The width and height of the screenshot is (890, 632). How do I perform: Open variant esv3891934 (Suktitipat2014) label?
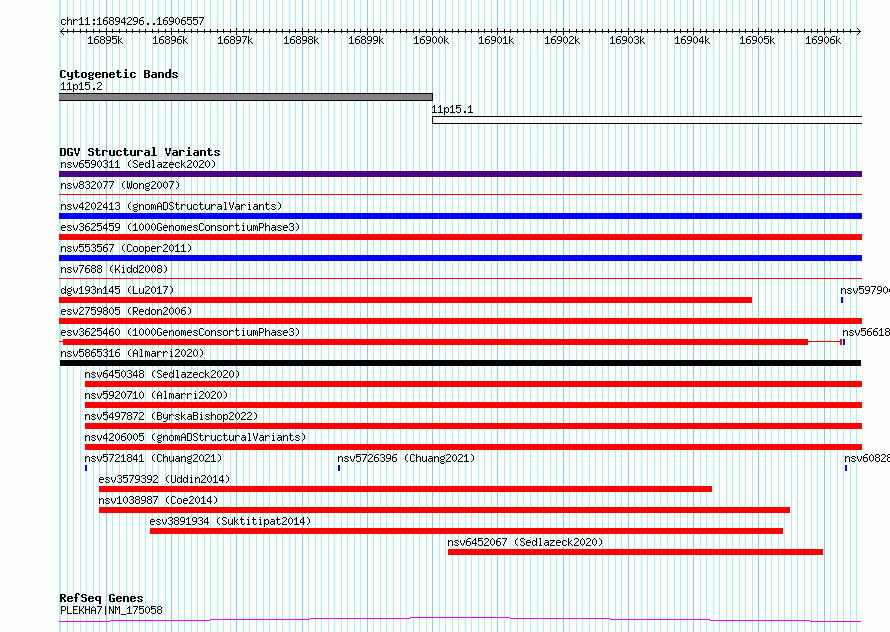[x=230, y=521]
